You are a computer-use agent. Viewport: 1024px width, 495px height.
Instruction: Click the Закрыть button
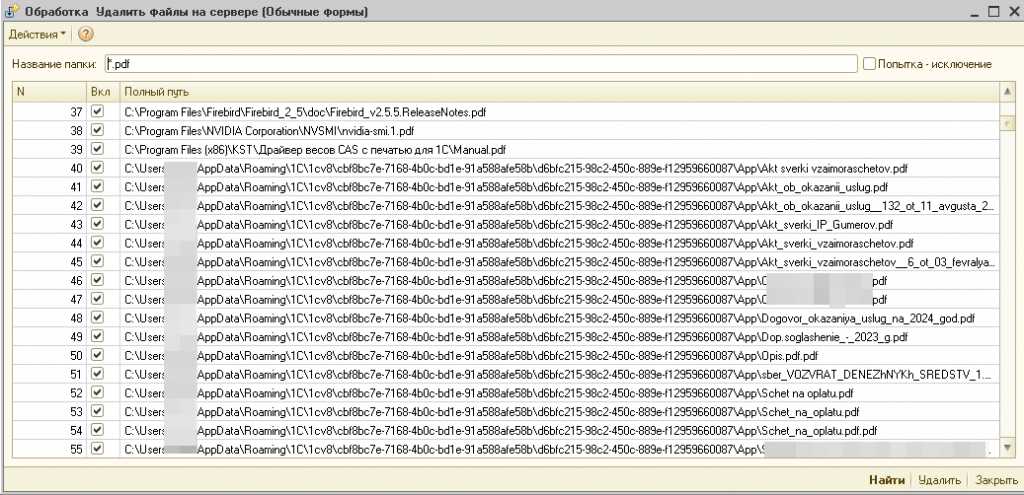(x=997, y=480)
